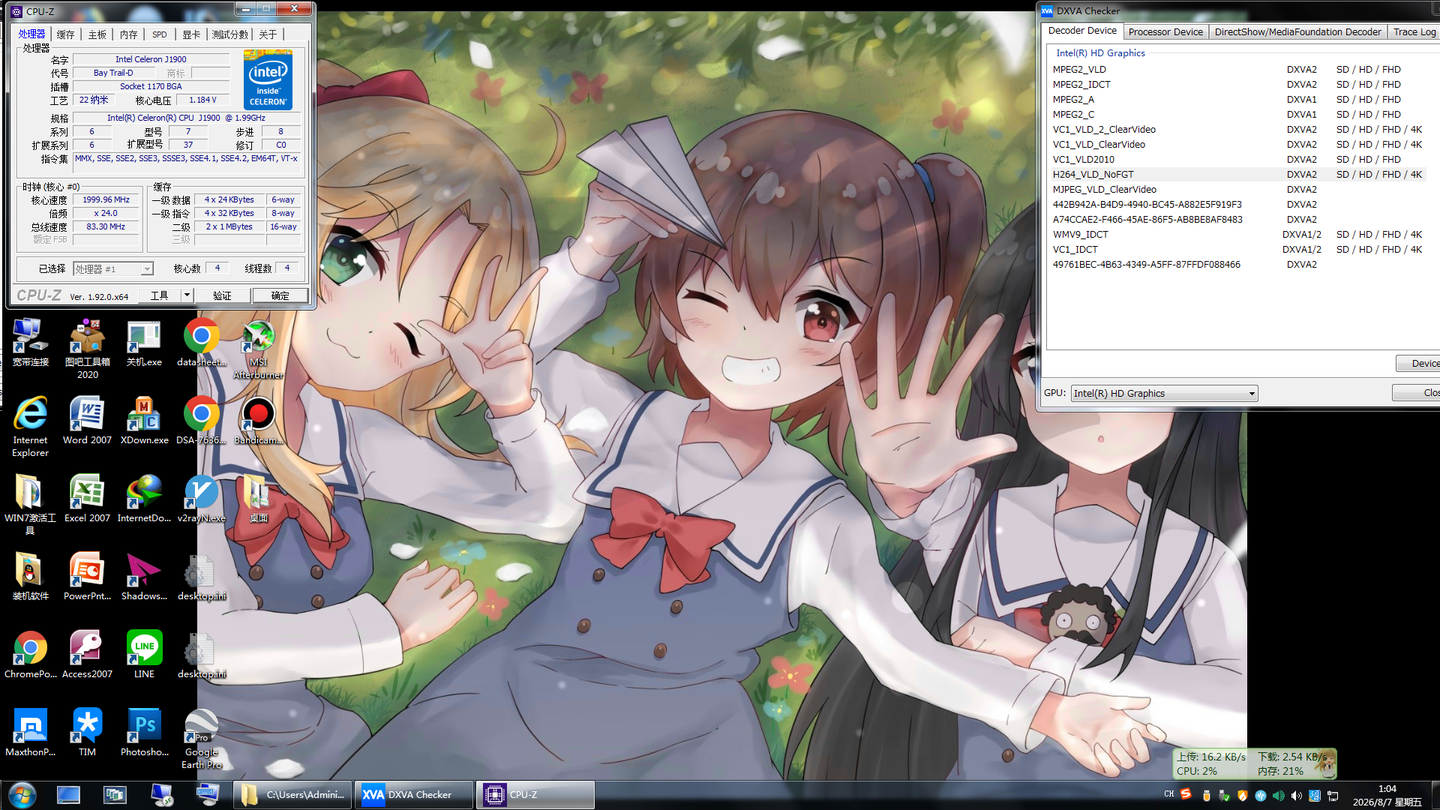Select the Google Earth Pro icon
This screenshot has height=810, width=1440.
201,739
